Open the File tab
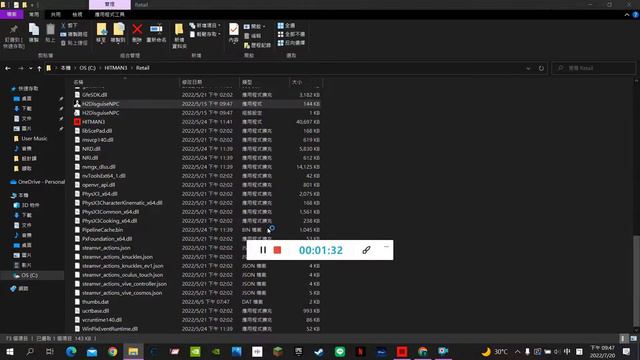This screenshot has height=360, width=640. (11, 14)
